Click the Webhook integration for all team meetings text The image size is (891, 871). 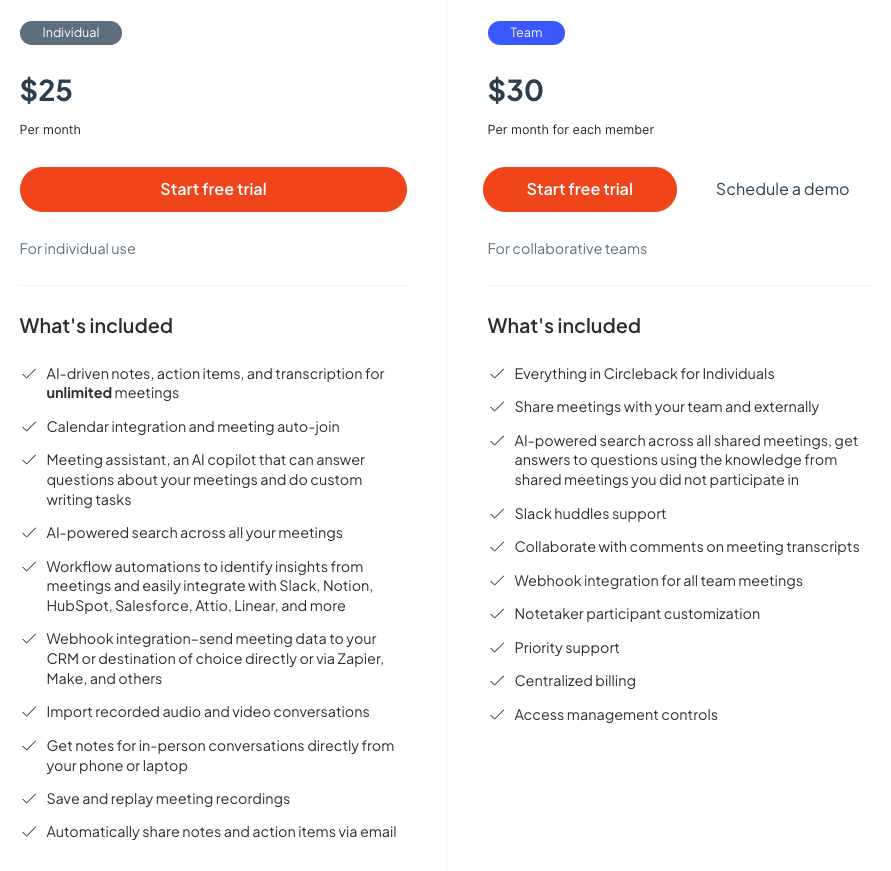pos(658,581)
